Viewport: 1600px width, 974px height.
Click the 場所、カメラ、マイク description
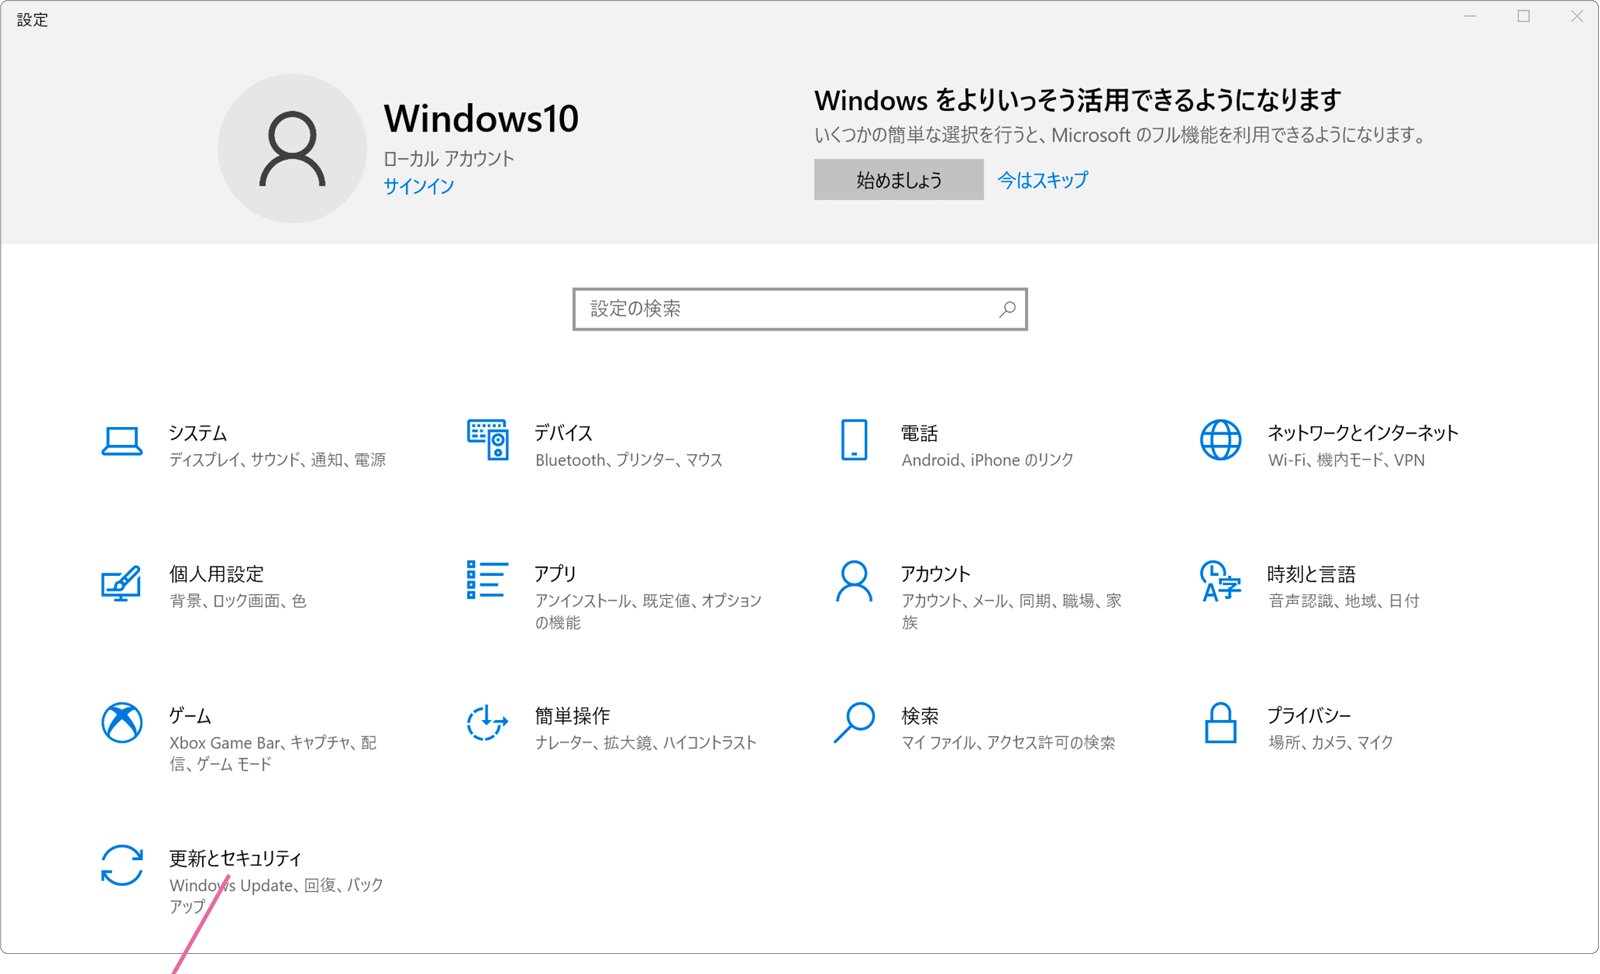(x=1331, y=743)
